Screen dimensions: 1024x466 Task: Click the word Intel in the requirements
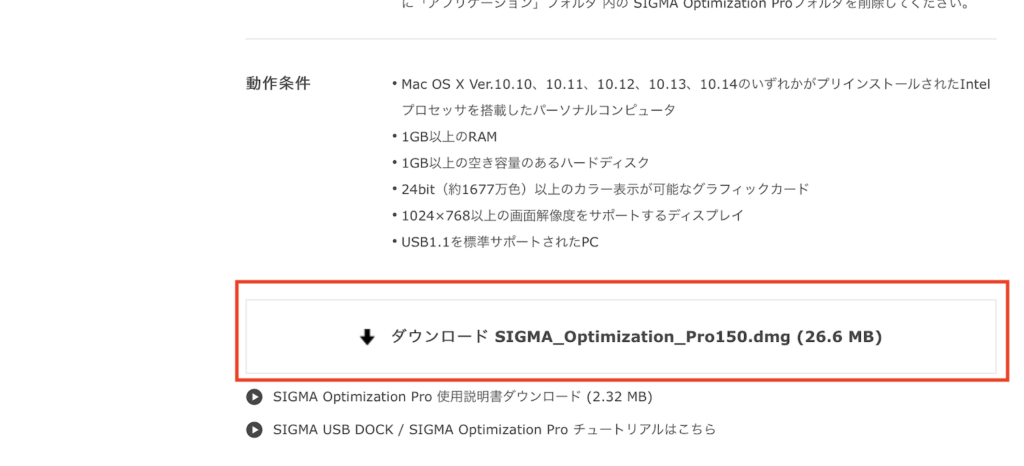click(x=975, y=84)
